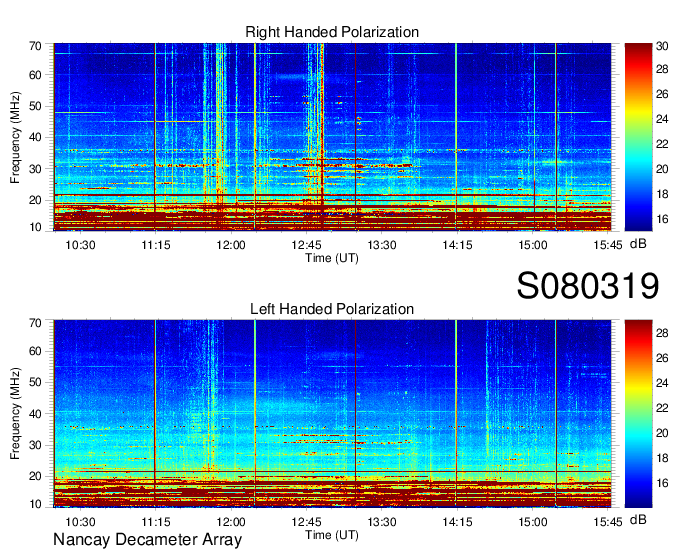Click the Left Handed Polarization color bar

coord(638,414)
